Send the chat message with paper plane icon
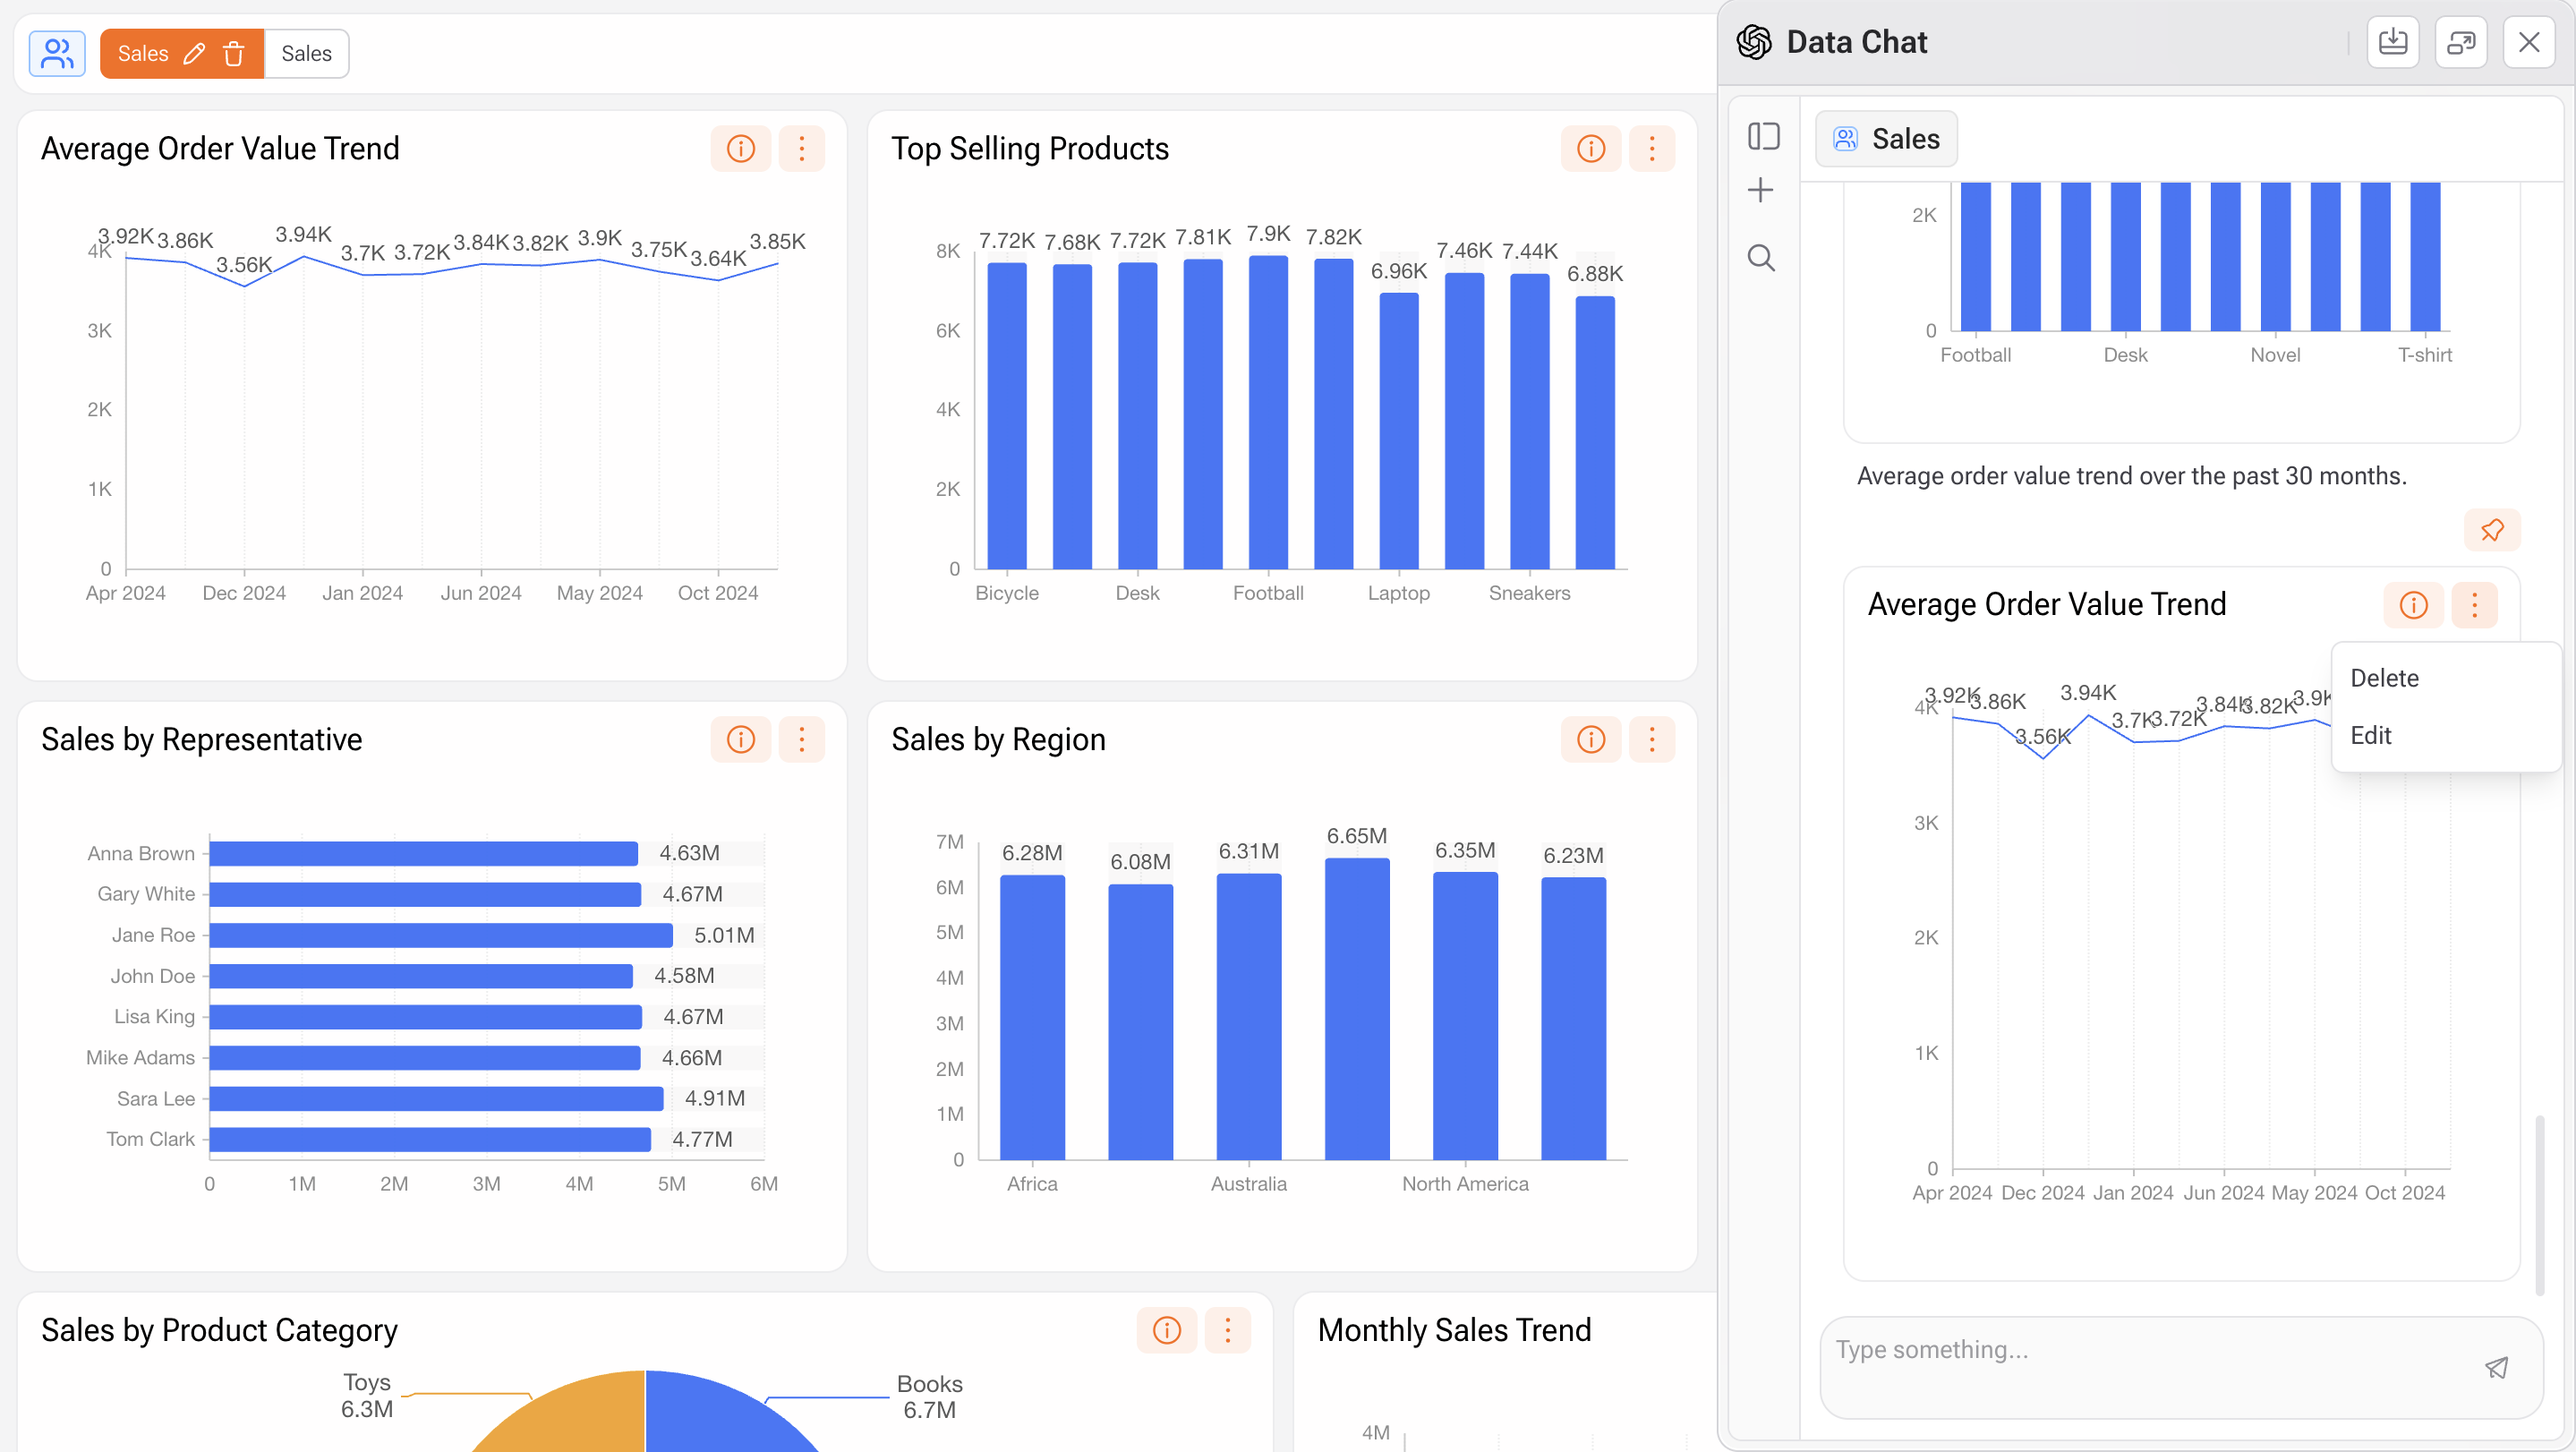The width and height of the screenshot is (2576, 1452). (2496, 1368)
